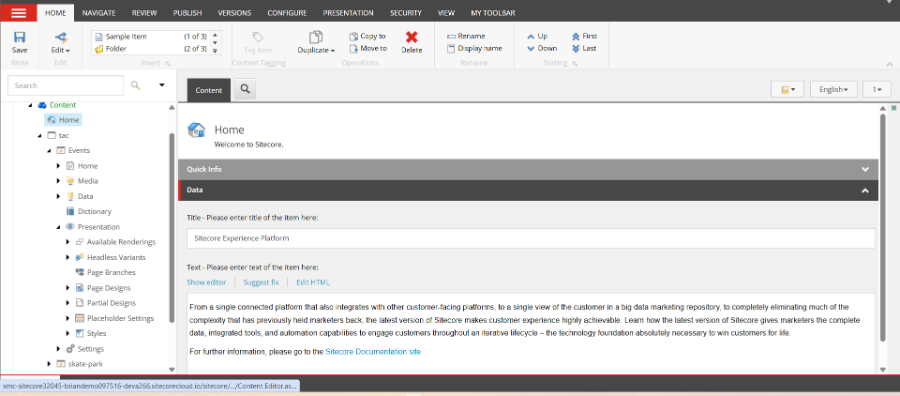Click the Show editor link
The width and height of the screenshot is (900, 396).
click(206, 282)
